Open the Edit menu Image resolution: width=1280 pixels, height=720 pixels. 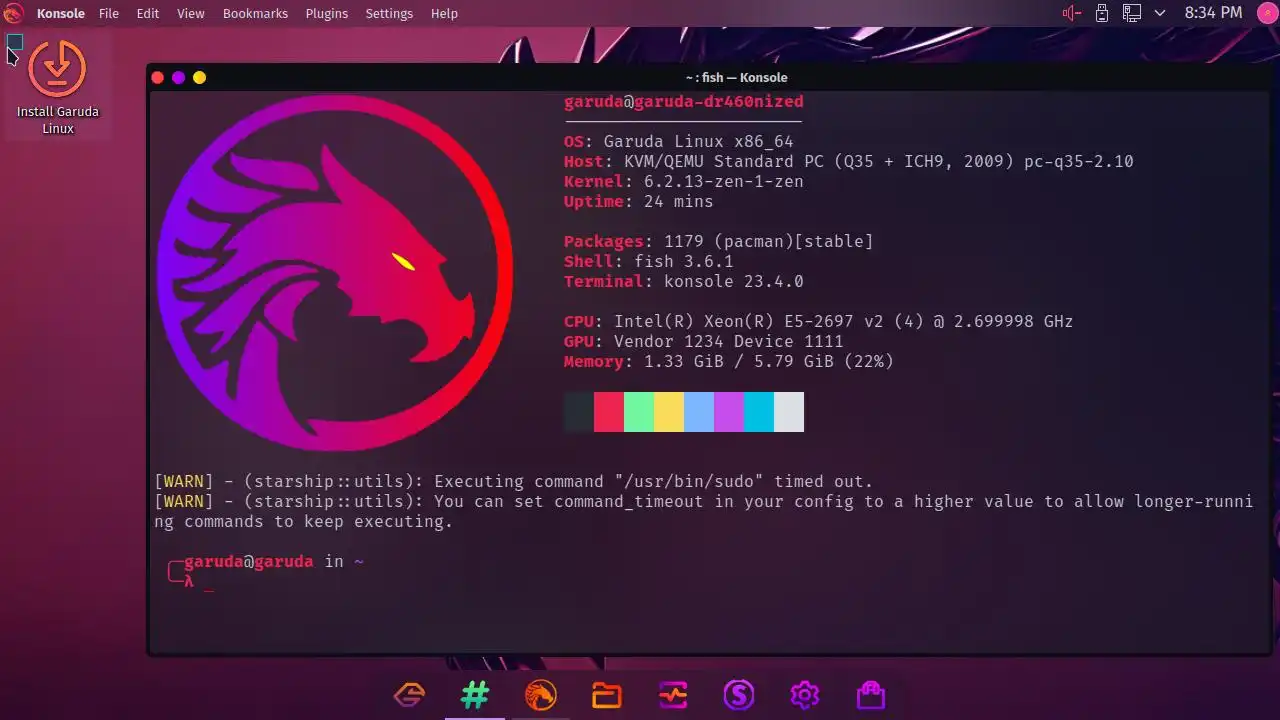(148, 13)
